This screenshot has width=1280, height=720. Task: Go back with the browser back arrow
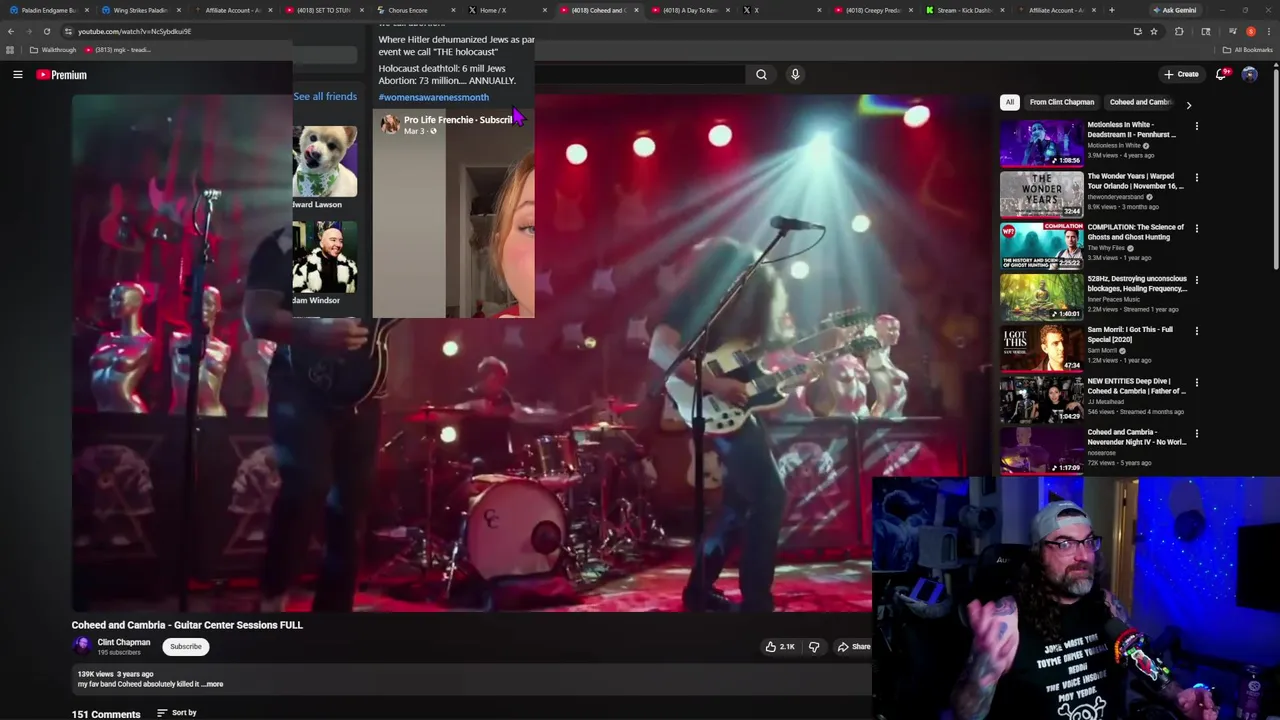[x=11, y=31]
